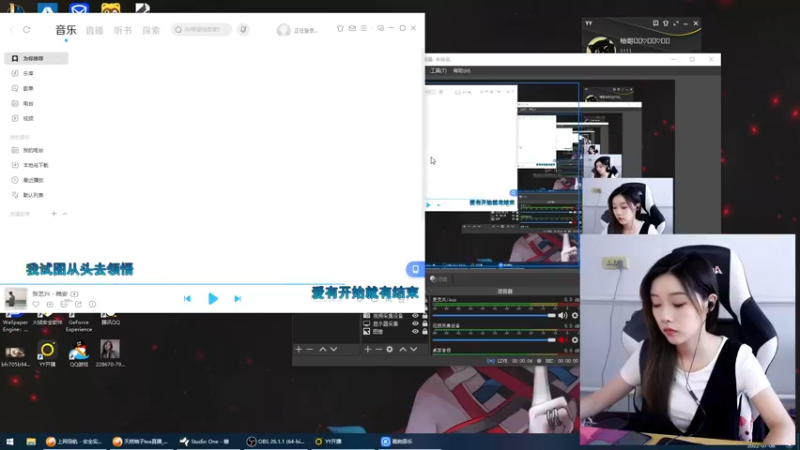The image size is (800, 450).
Task: Move scene down in the OBS scenes panel
Action: [x=334, y=349]
